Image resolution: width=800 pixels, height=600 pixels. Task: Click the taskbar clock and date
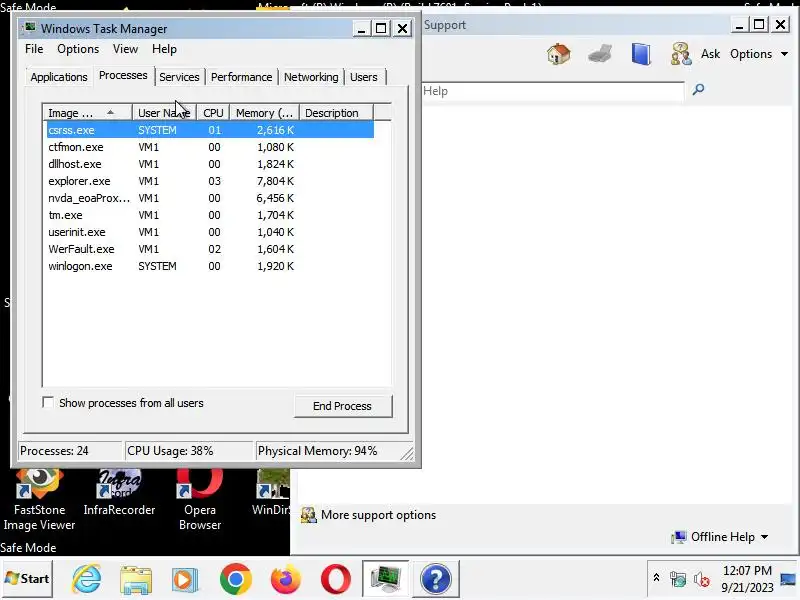click(747, 579)
